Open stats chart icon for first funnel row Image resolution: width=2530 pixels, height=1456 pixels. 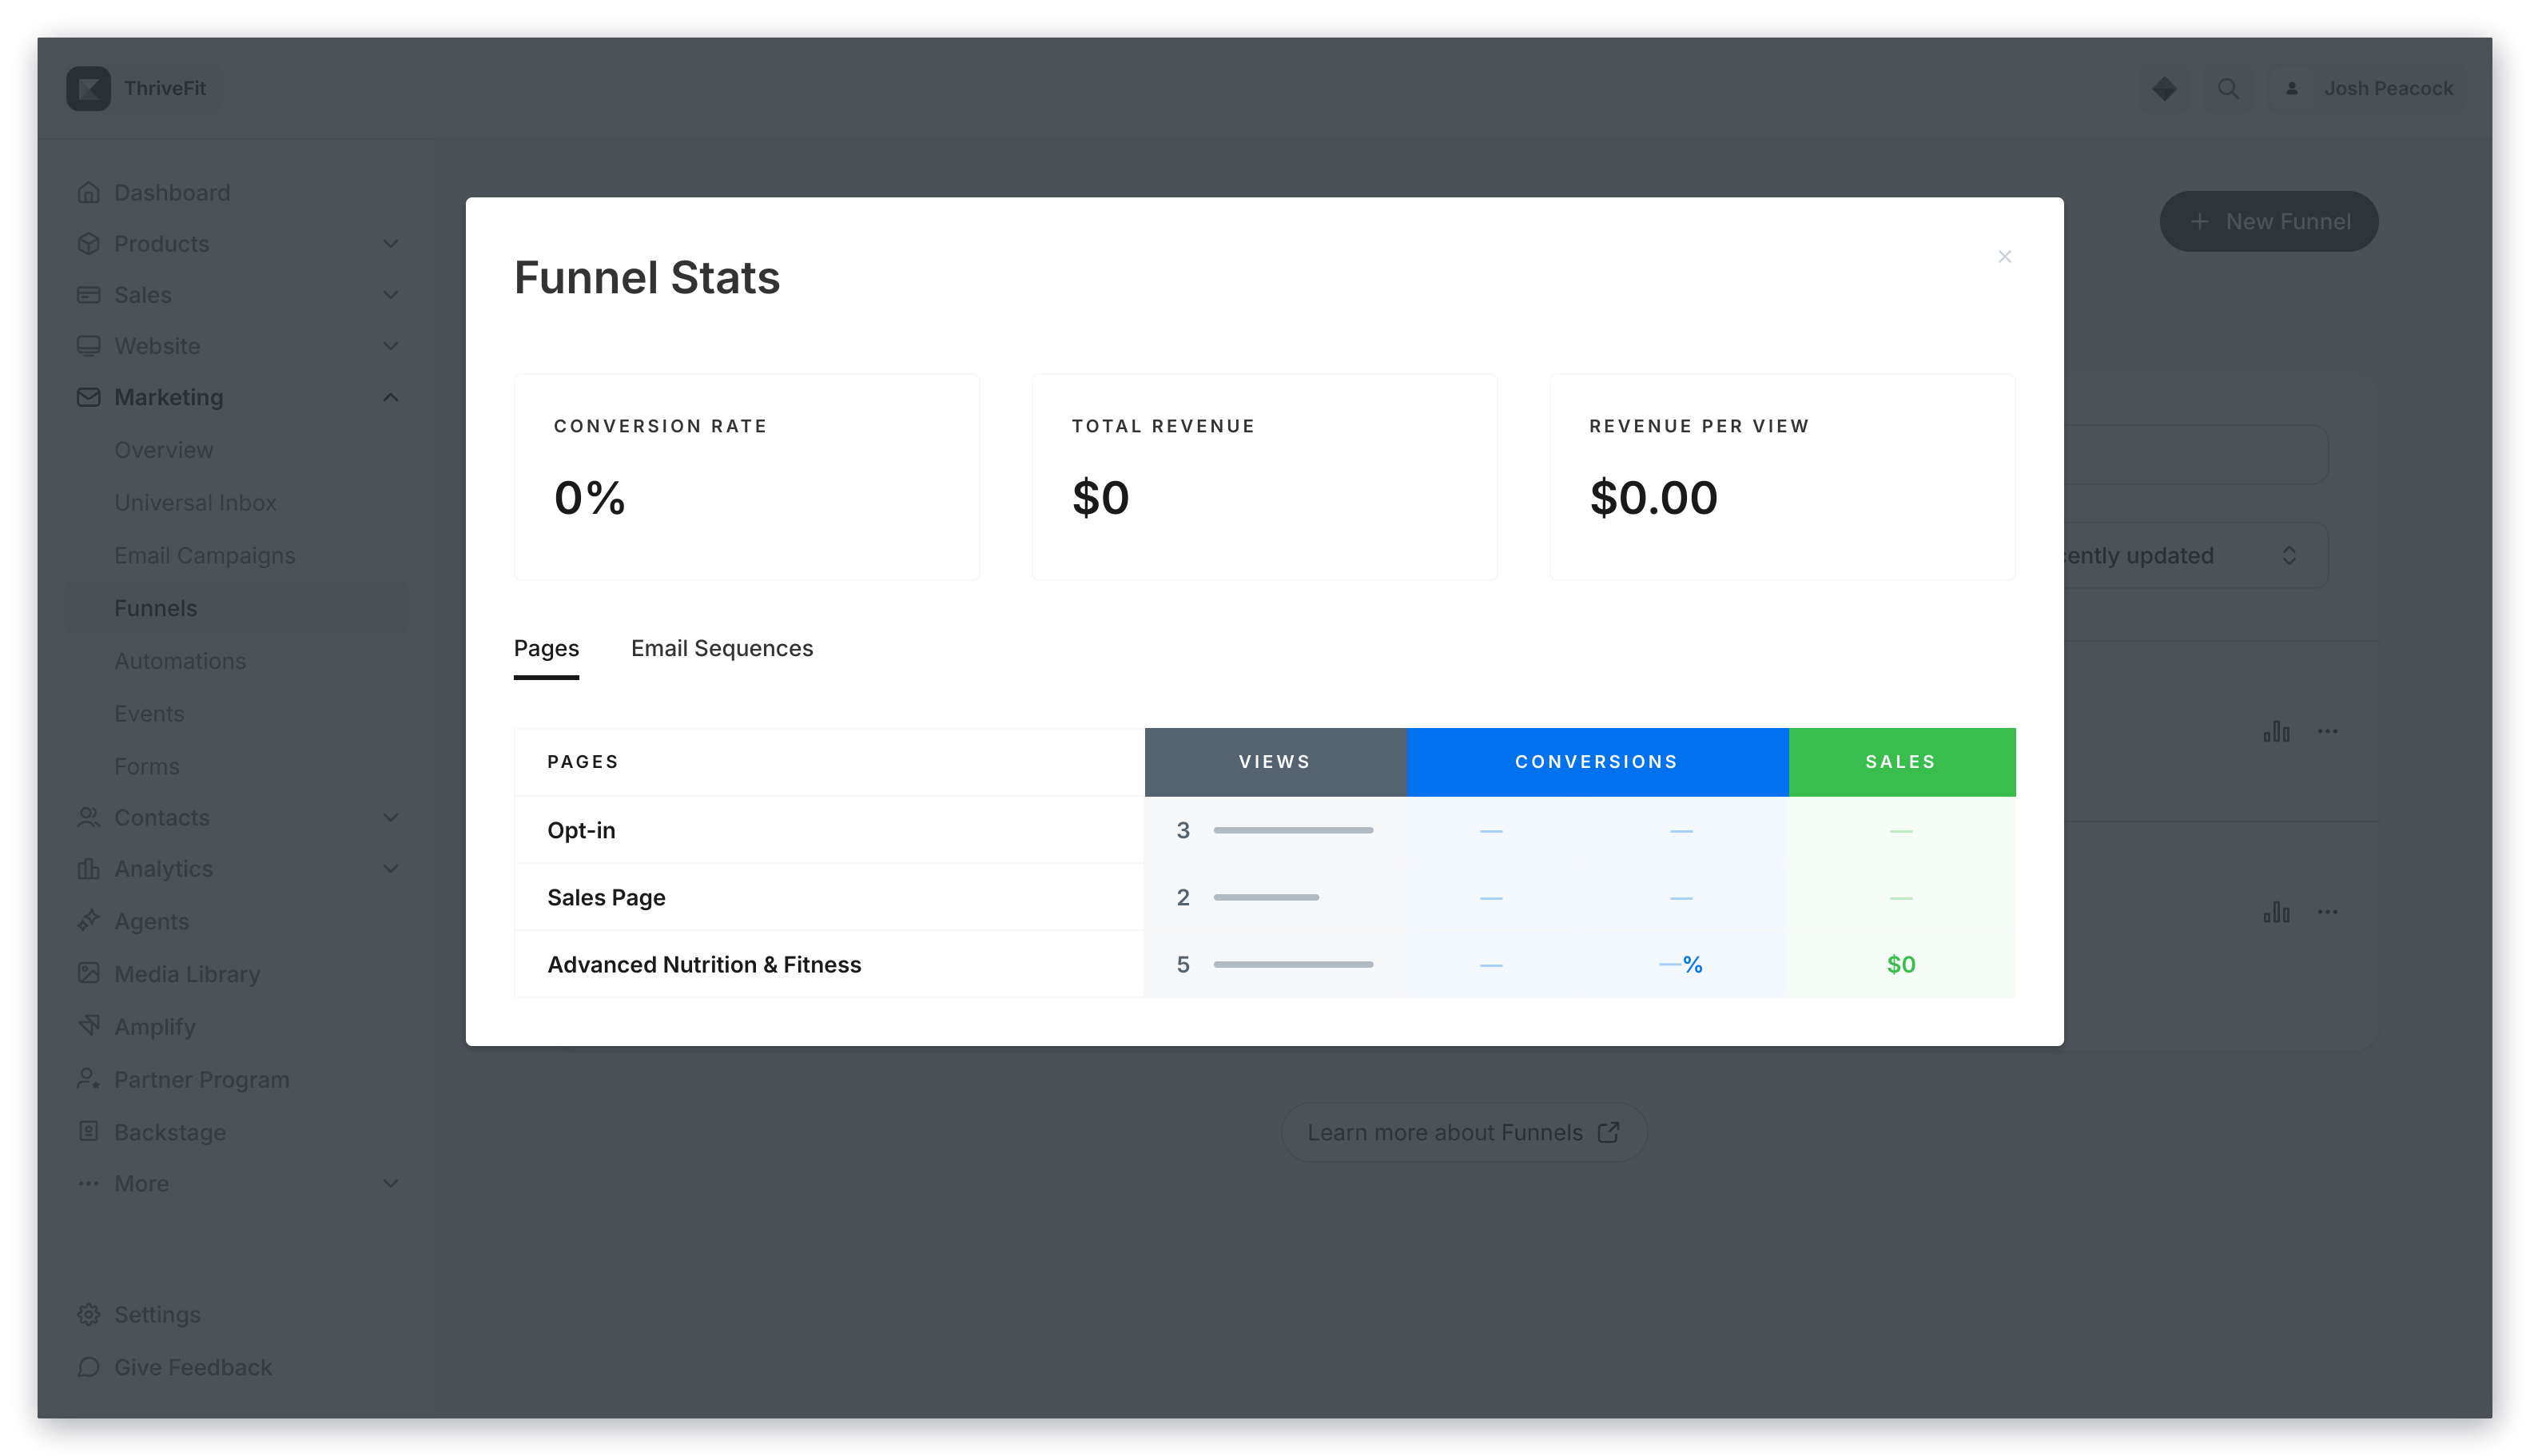coord(2276,731)
